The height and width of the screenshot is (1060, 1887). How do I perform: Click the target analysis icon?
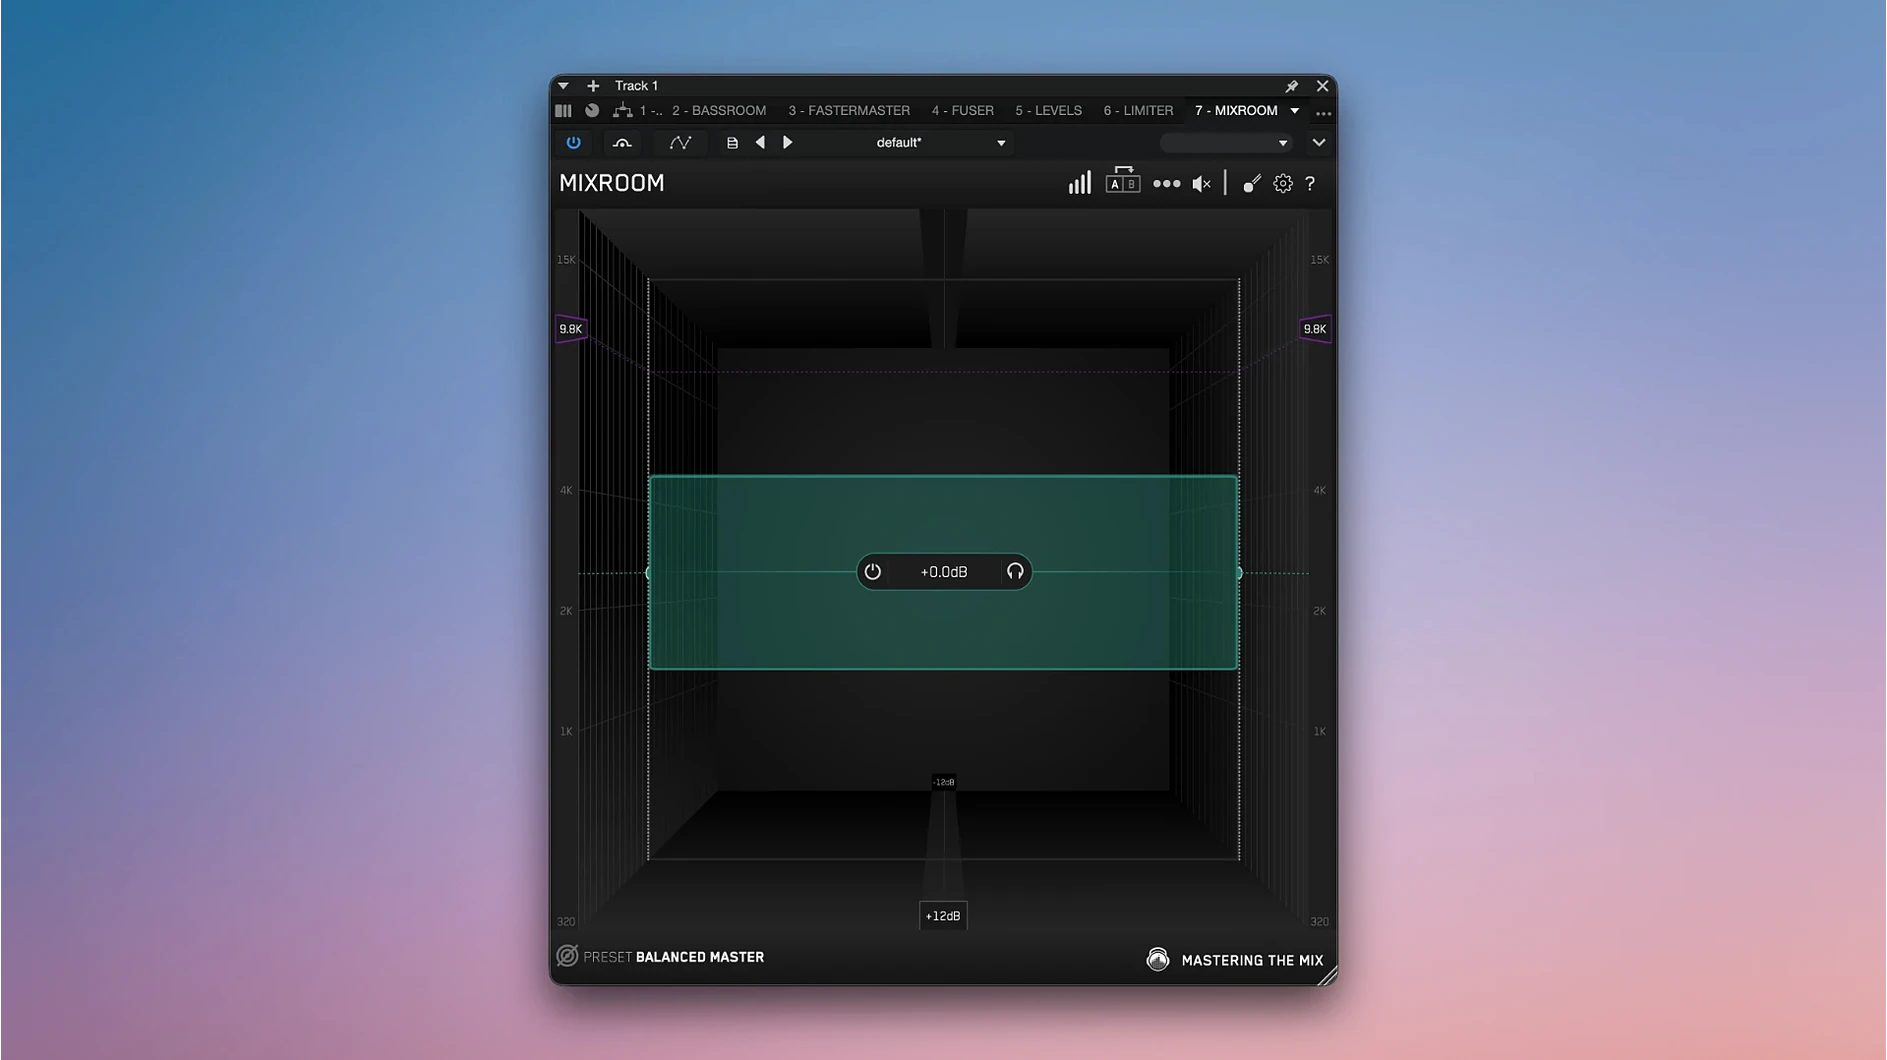[1251, 184]
